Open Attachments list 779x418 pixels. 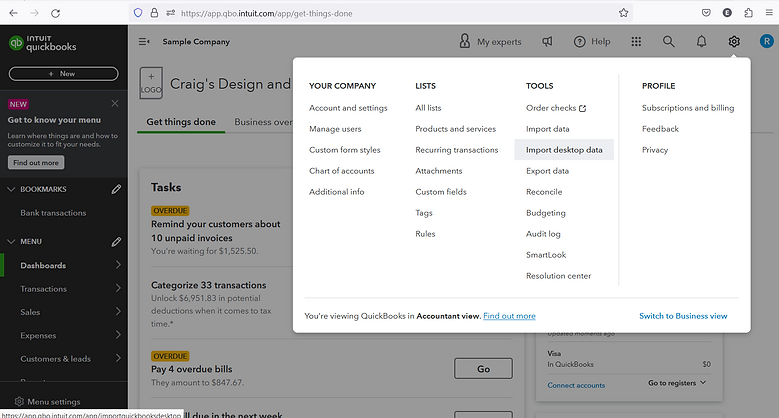439,170
